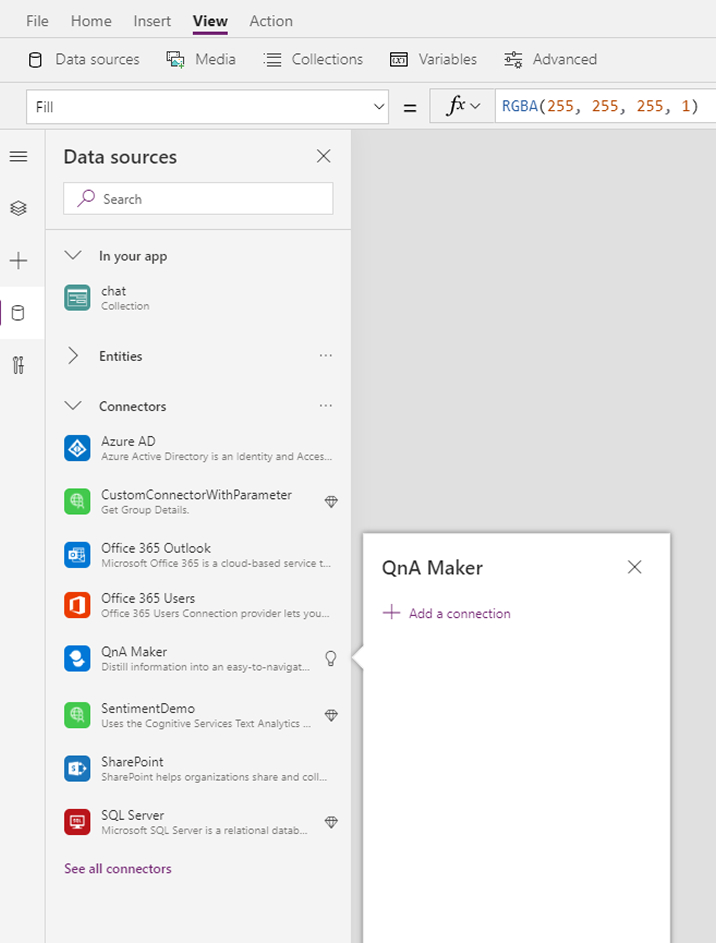Open the Connectors more options ellipsis
Screen dimensions: 716x943
click(326, 406)
